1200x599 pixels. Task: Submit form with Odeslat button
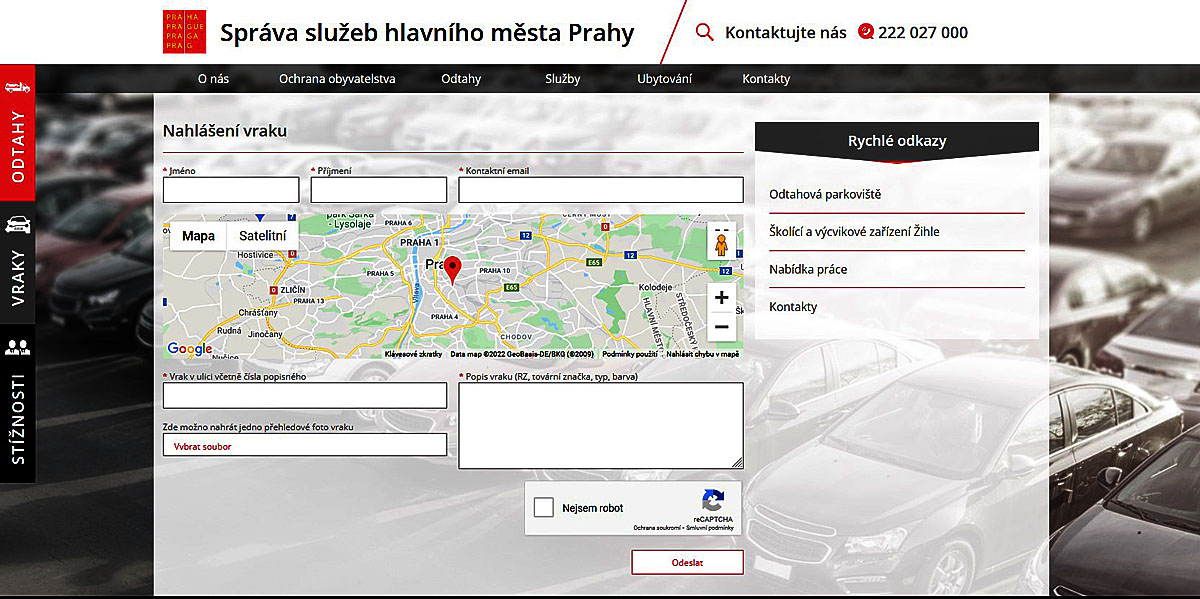(x=687, y=562)
